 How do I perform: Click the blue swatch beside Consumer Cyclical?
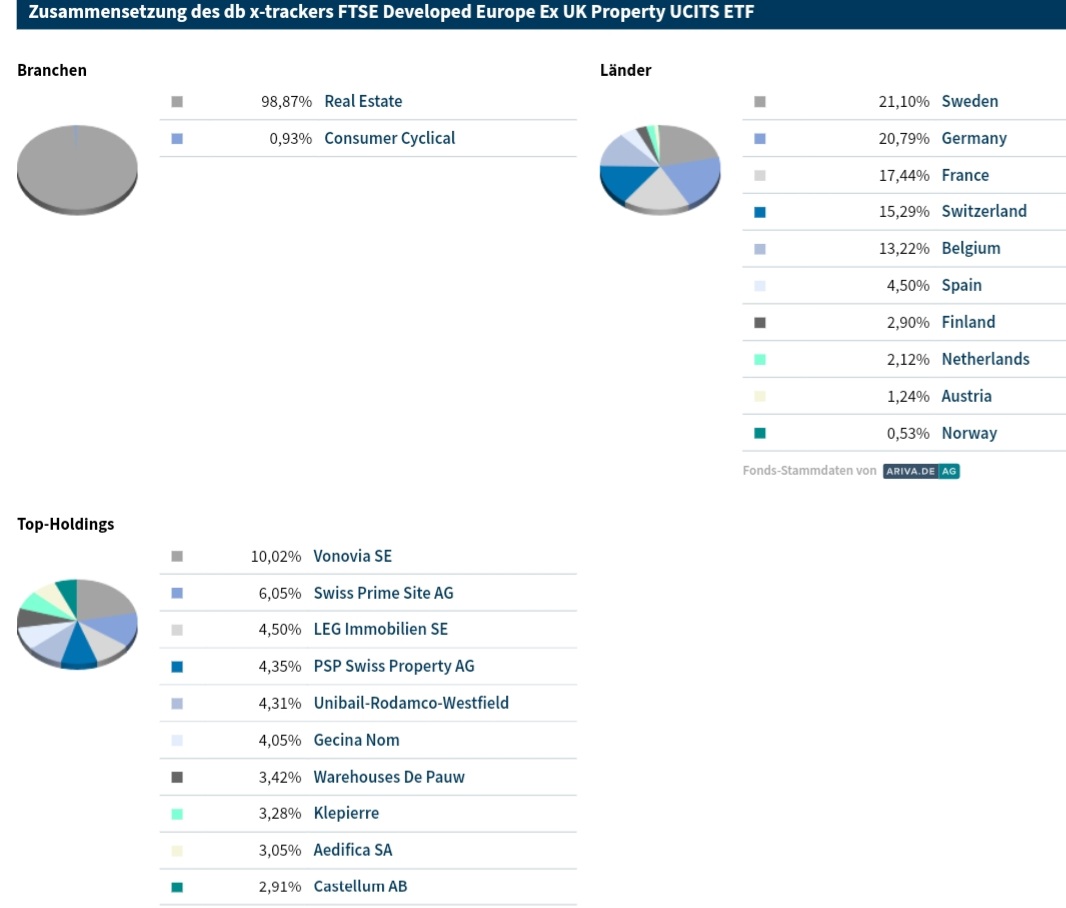point(177,139)
